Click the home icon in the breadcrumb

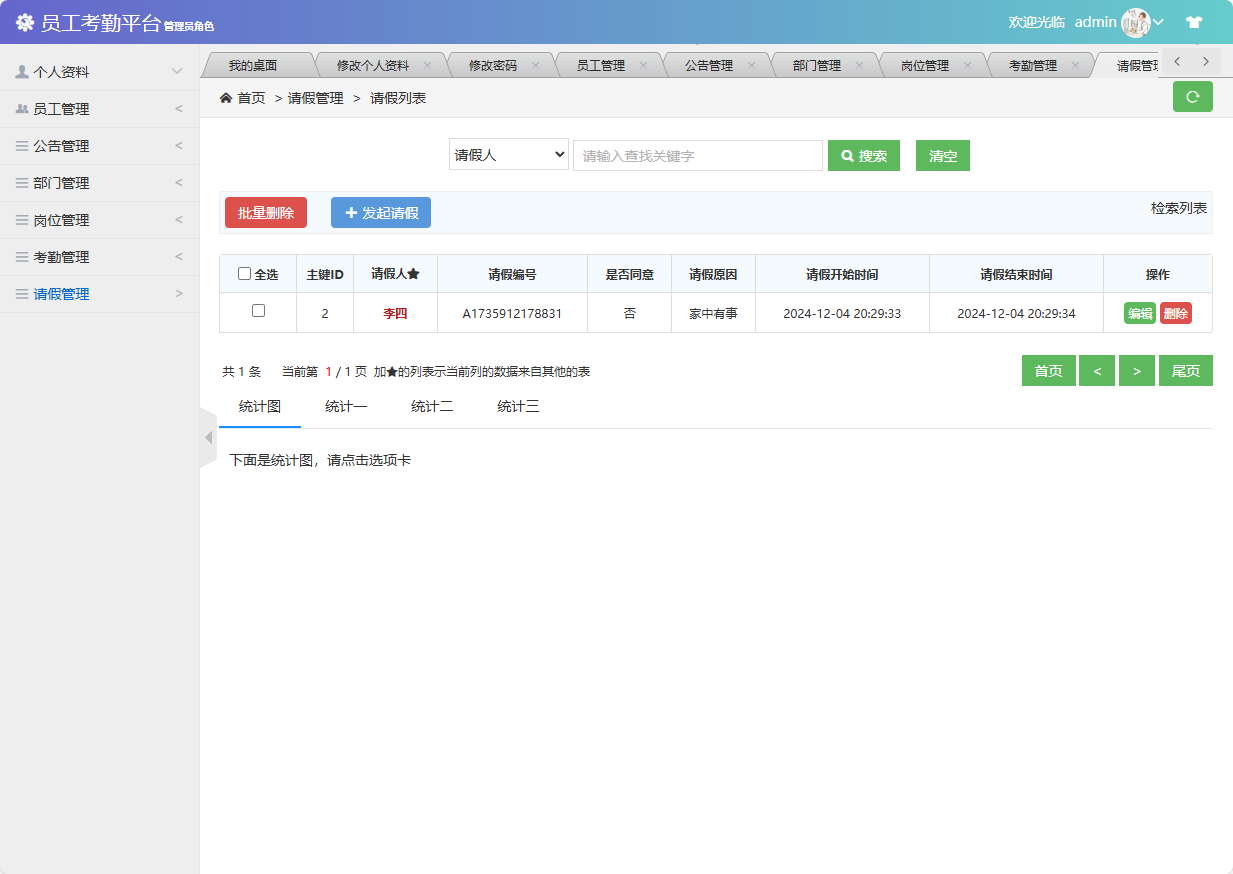[x=228, y=97]
